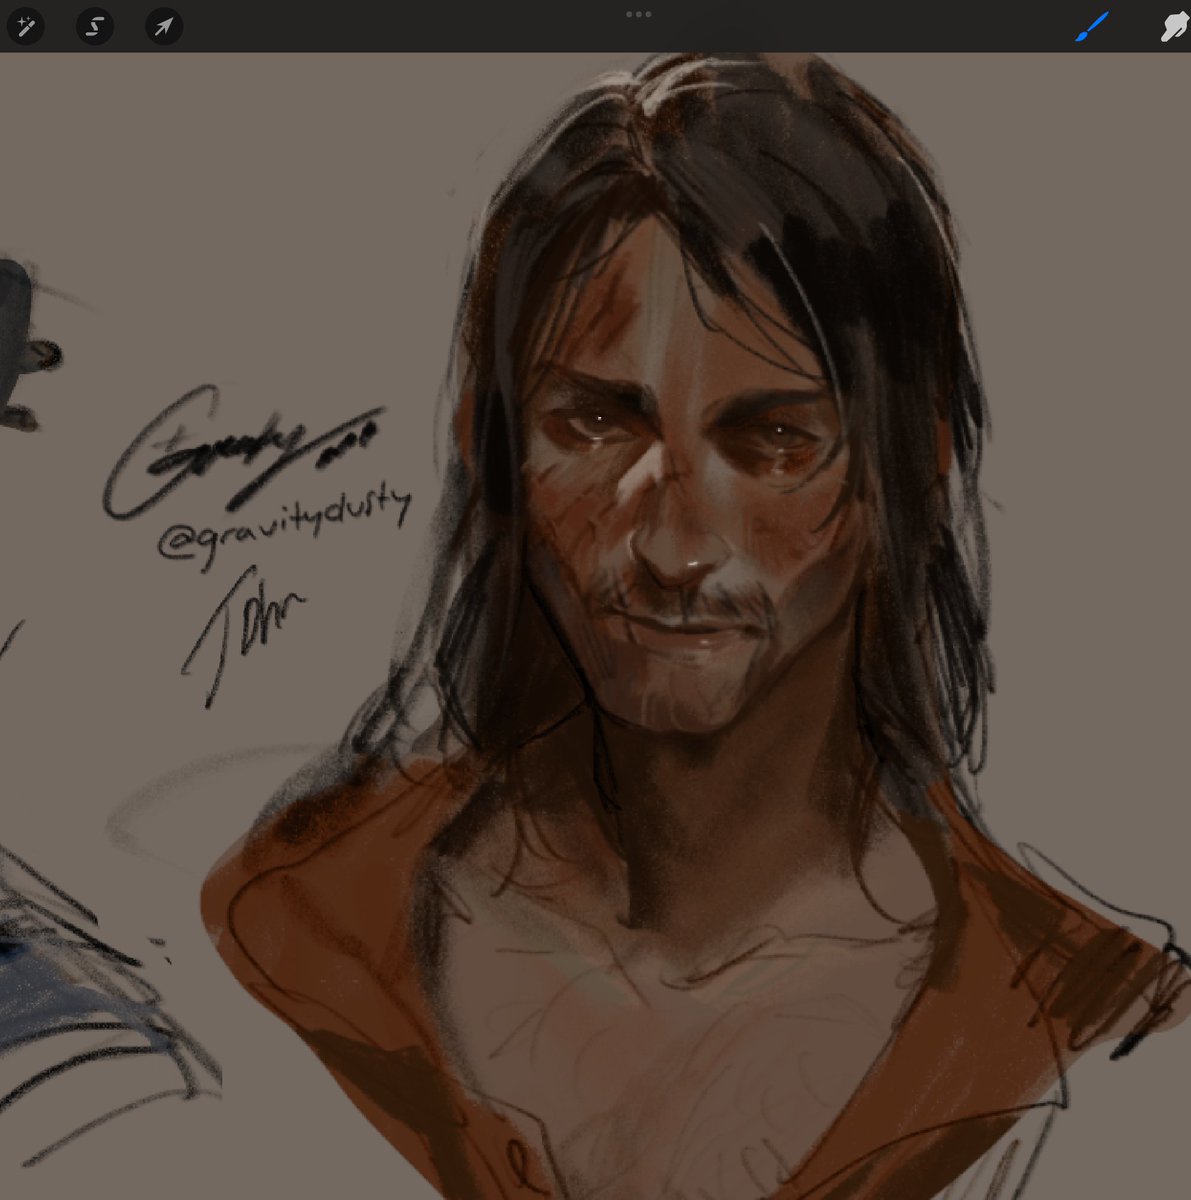Activate the Transform arrow tool
The image size is (1191, 1200).
click(164, 26)
